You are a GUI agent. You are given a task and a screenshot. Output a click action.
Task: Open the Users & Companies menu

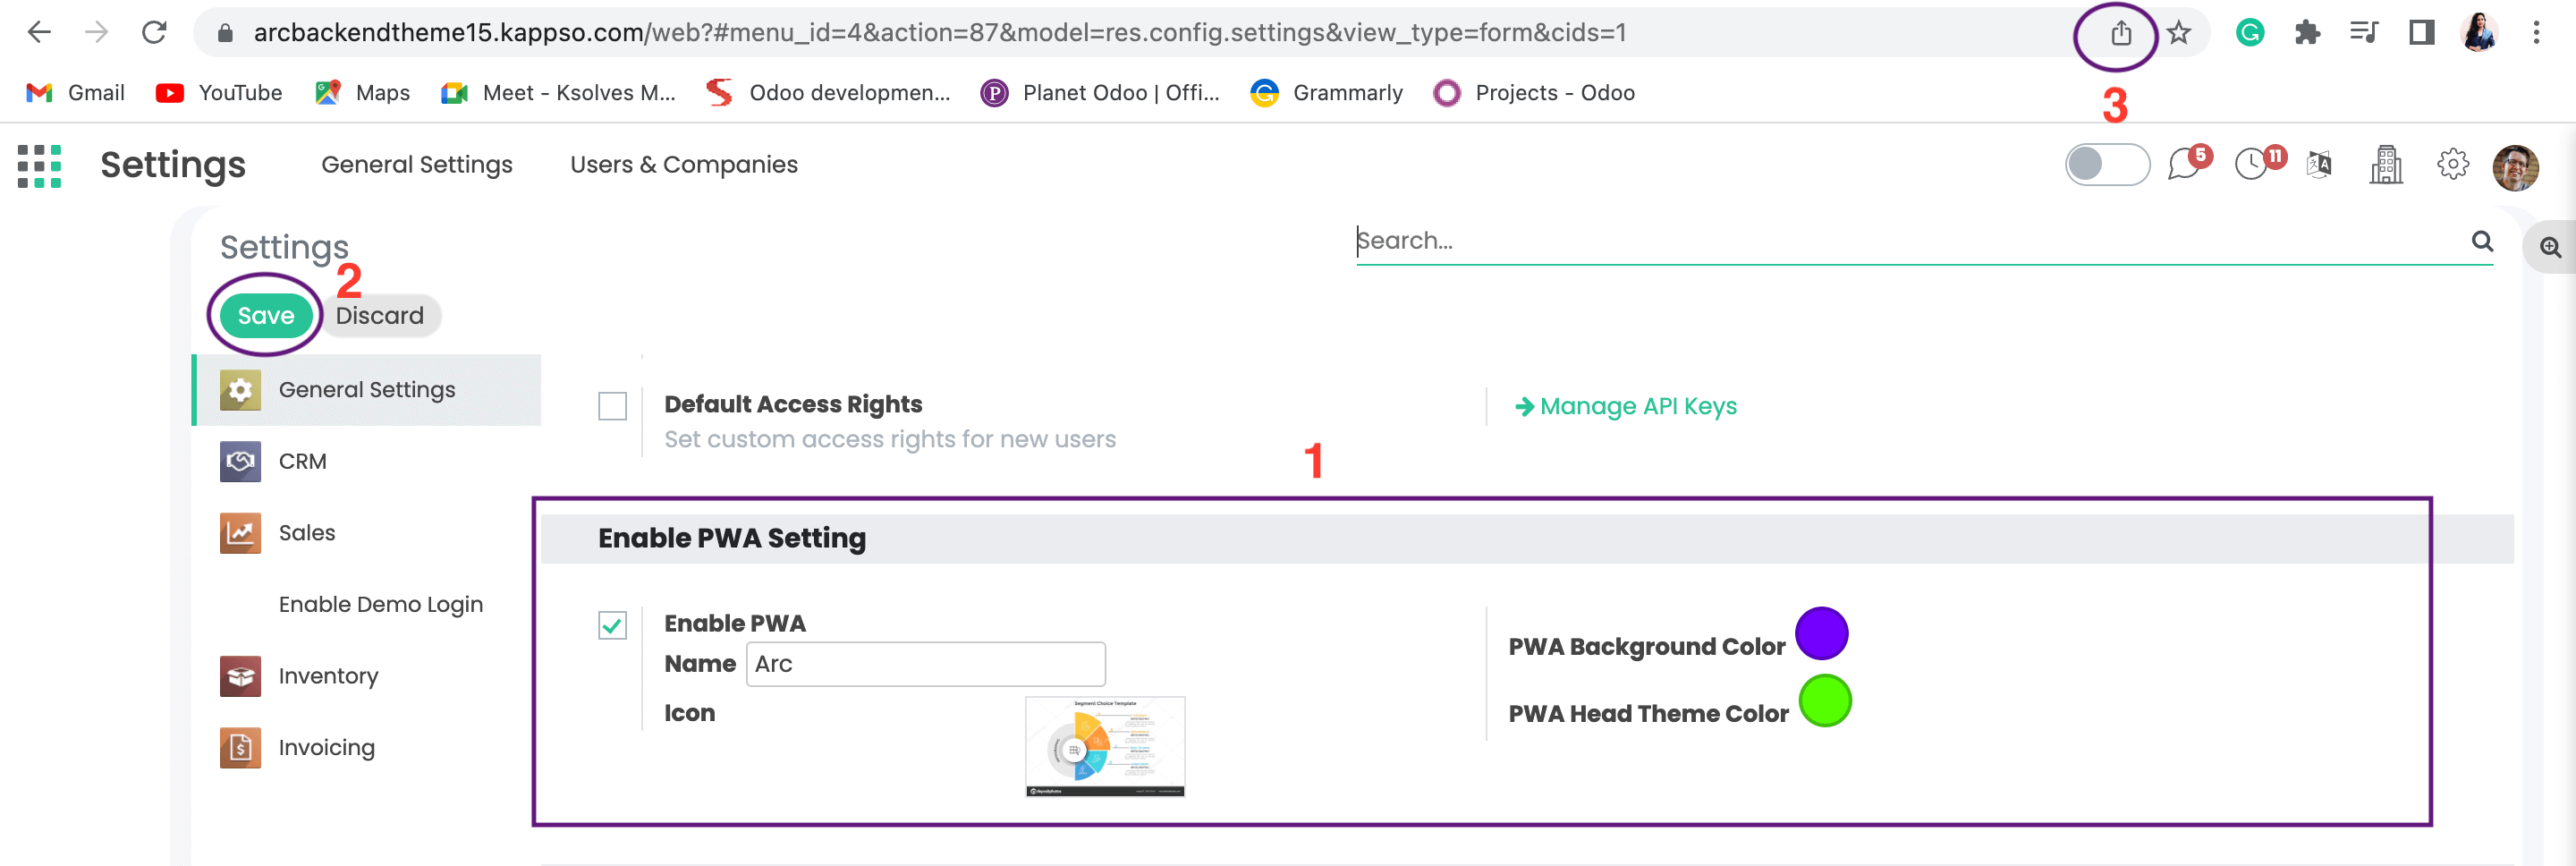click(x=683, y=165)
